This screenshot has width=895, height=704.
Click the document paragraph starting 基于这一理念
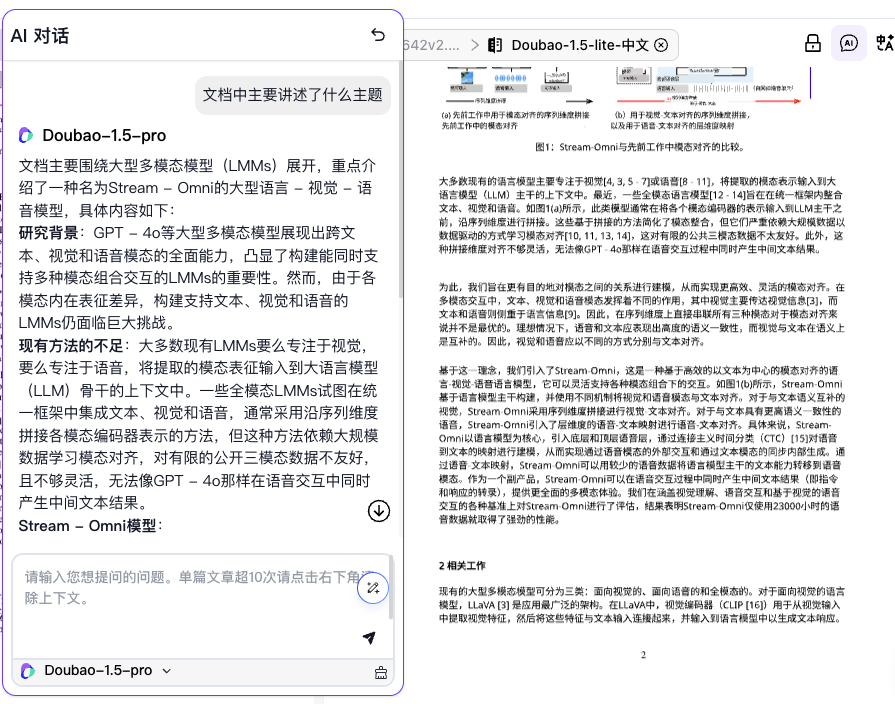[641, 445]
